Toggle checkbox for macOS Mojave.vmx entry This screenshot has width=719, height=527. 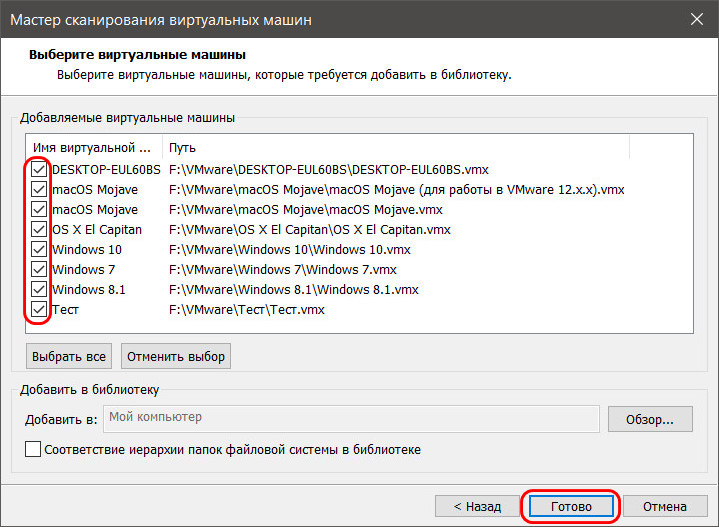39,210
